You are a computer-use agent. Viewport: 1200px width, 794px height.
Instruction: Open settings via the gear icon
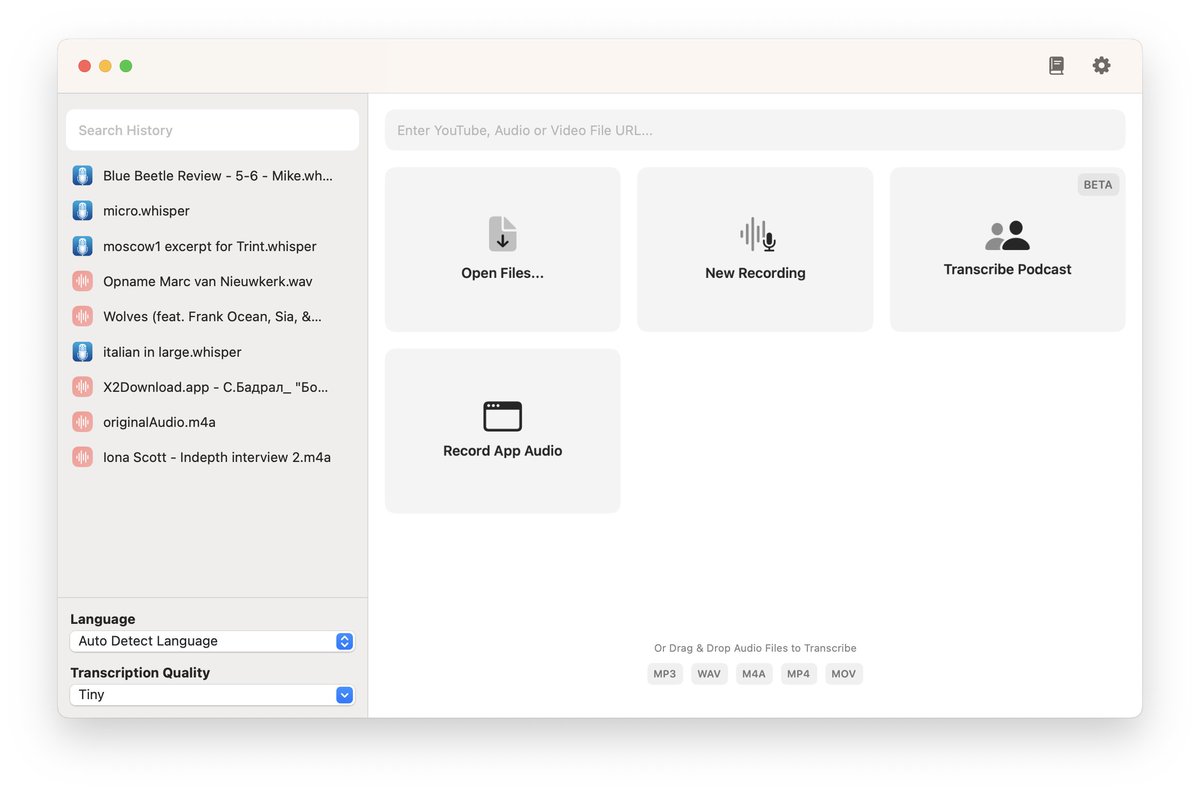[1101, 66]
